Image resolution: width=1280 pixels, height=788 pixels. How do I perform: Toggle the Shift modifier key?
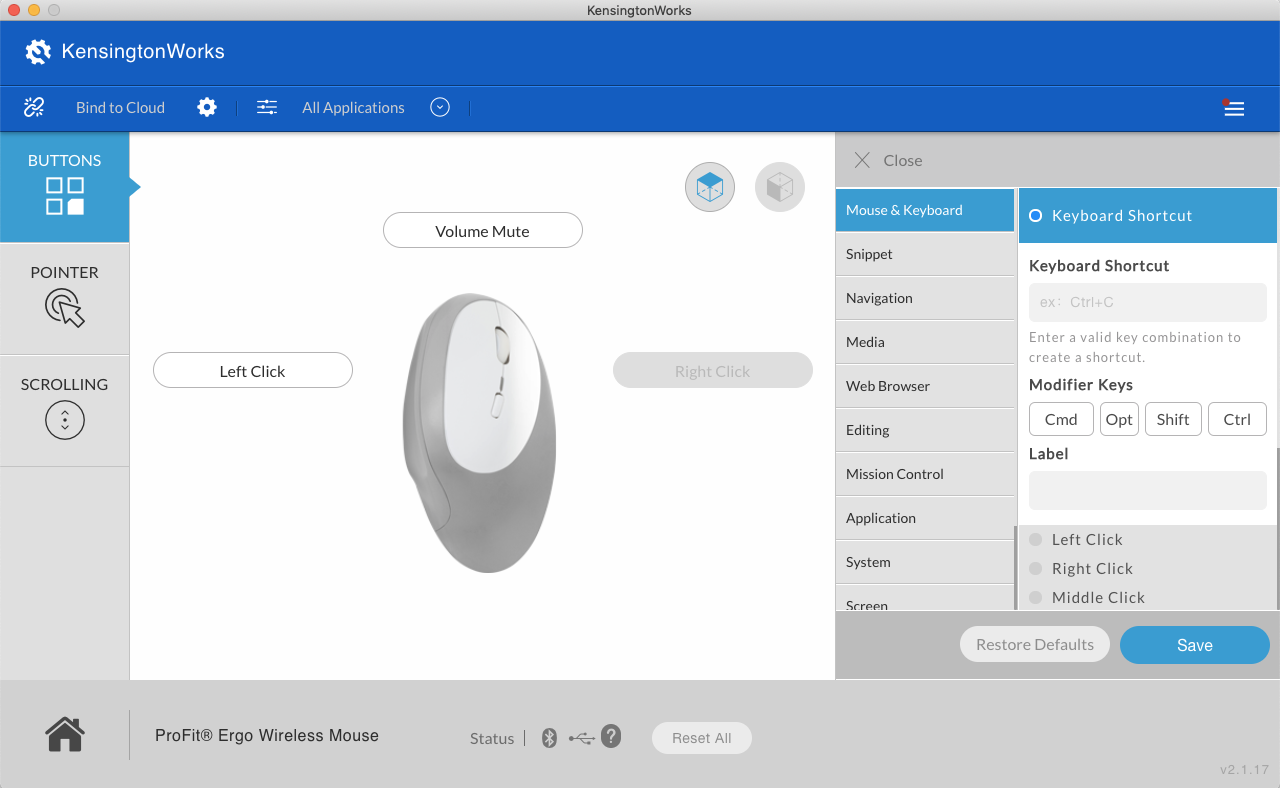click(1173, 419)
